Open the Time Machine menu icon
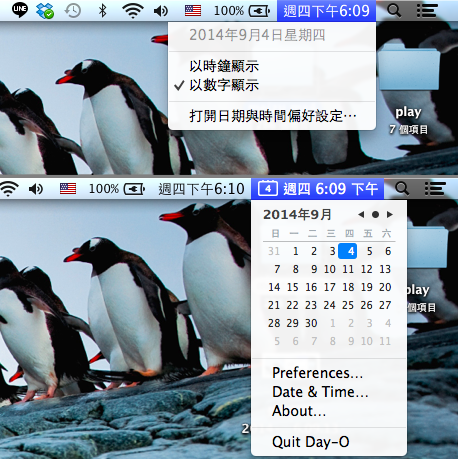The height and width of the screenshot is (459, 458). pos(72,11)
